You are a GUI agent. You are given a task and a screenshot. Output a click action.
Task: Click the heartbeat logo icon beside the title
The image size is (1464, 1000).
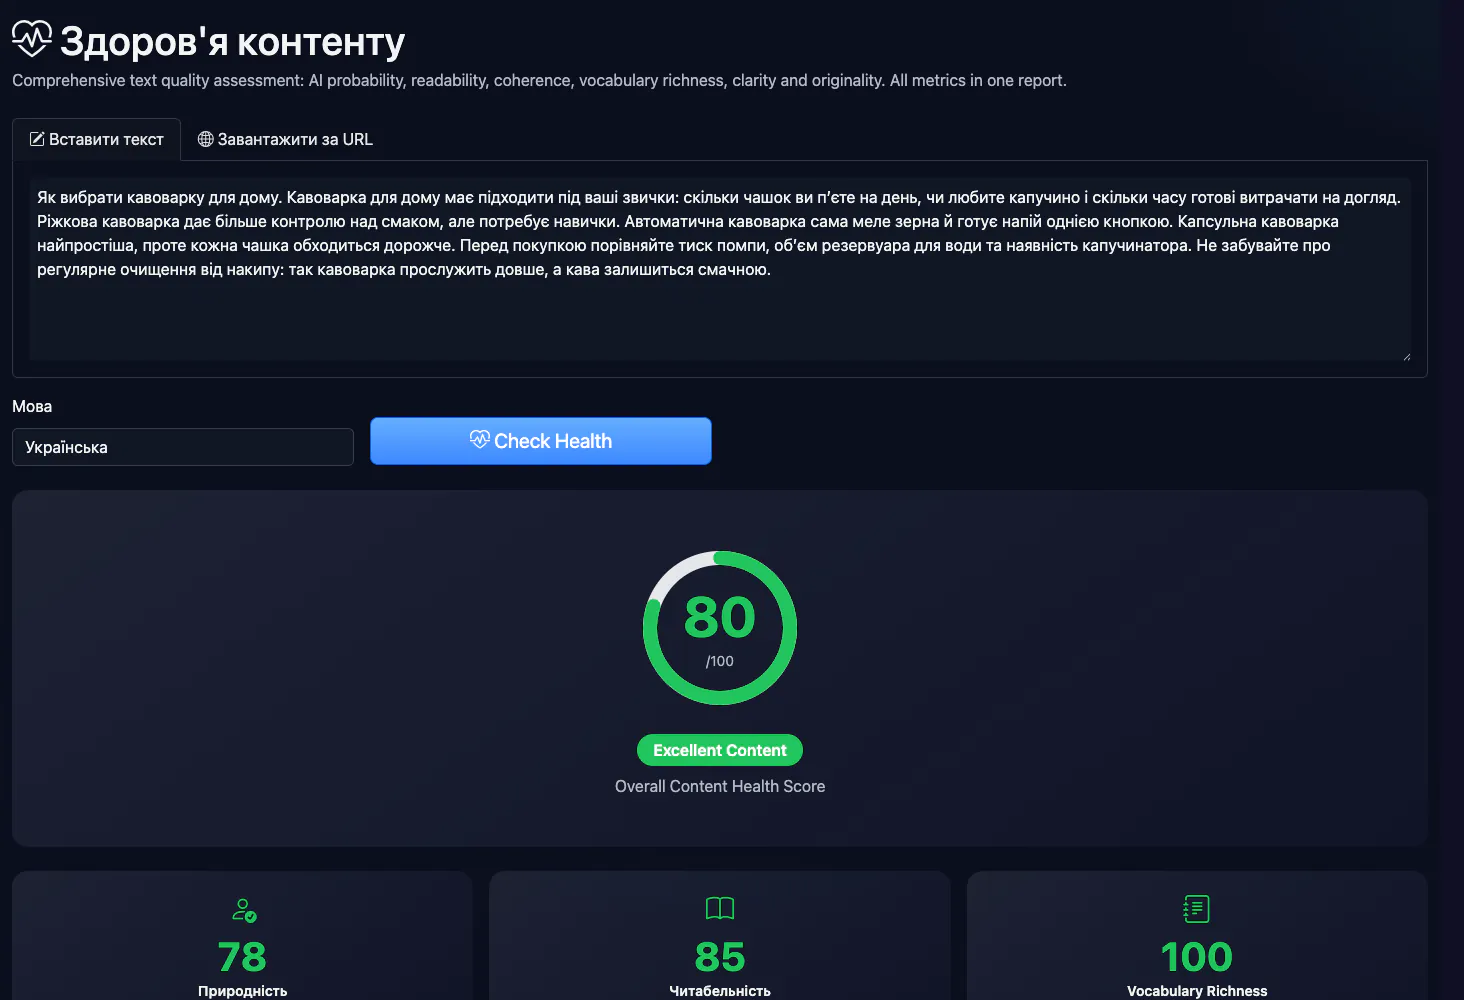coord(32,39)
